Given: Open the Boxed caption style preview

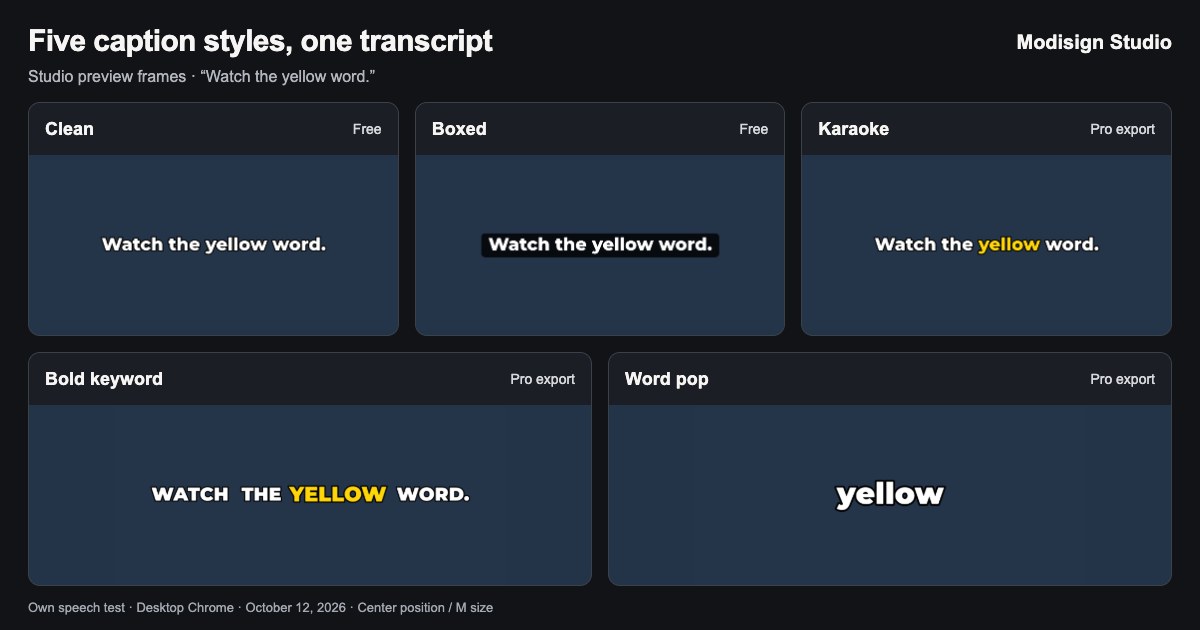Looking at the screenshot, I should [600, 245].
